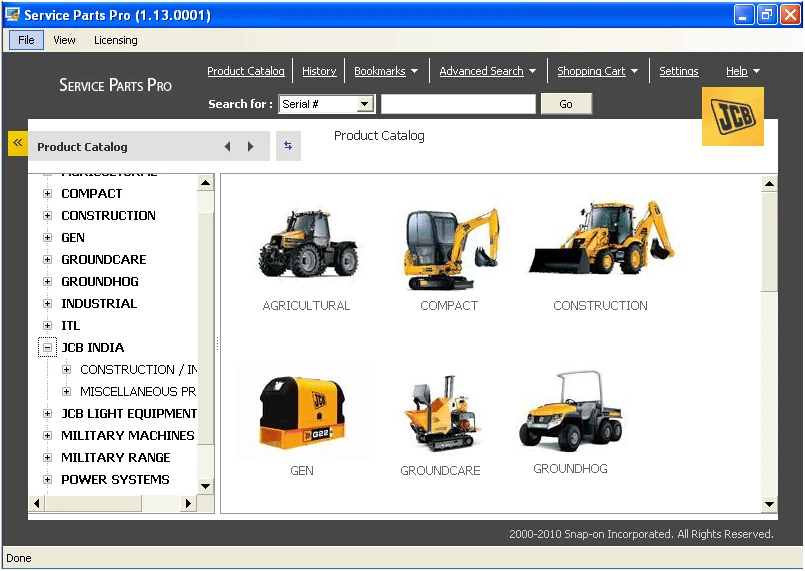The image size is (805, 571).
Task: Open the File menu
Action: 26,40
